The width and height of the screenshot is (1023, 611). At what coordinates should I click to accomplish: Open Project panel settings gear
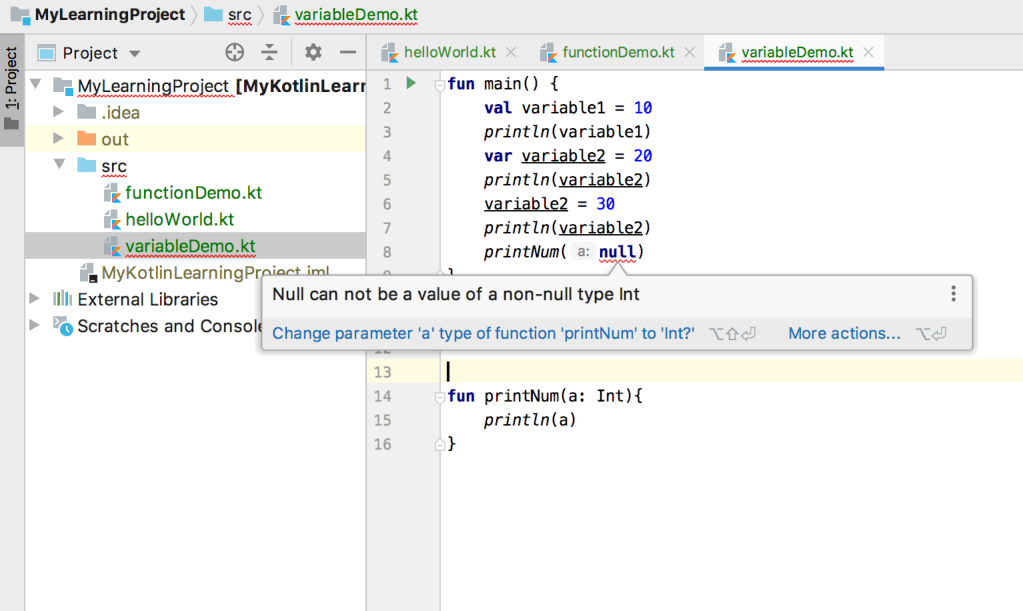pyautogui.click(x=313, y=53)
